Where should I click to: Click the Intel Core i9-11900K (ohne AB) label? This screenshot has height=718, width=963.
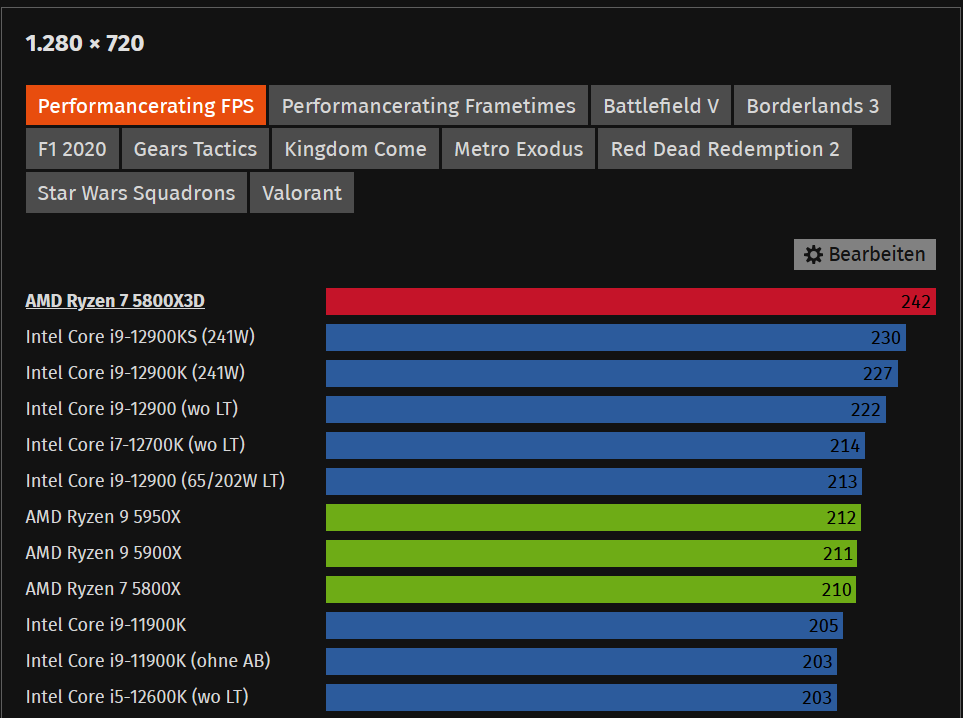click(148, 661)
